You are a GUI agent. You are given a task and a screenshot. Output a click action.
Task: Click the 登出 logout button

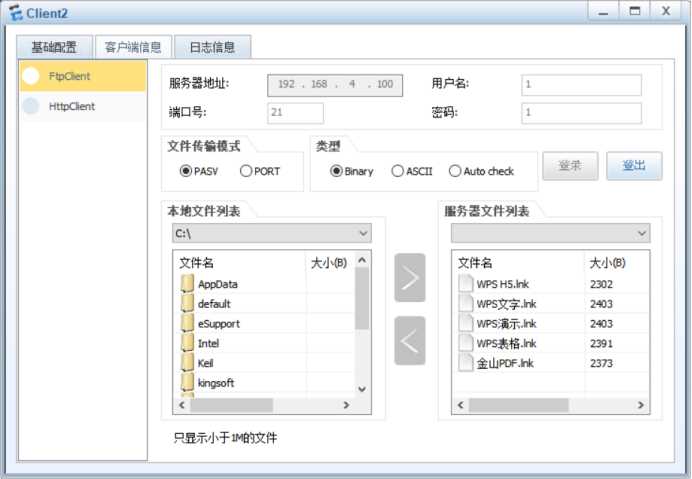point(634,166)
